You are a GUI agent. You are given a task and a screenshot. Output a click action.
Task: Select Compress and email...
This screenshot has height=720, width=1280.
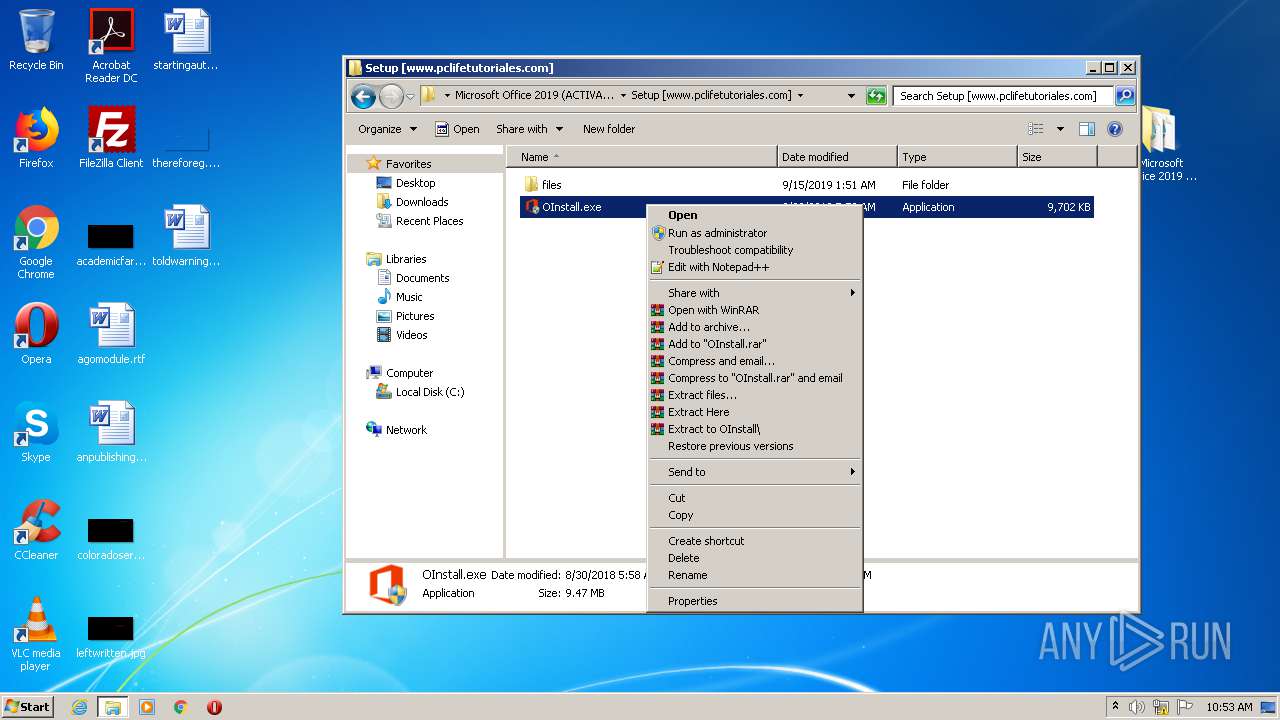754,361
